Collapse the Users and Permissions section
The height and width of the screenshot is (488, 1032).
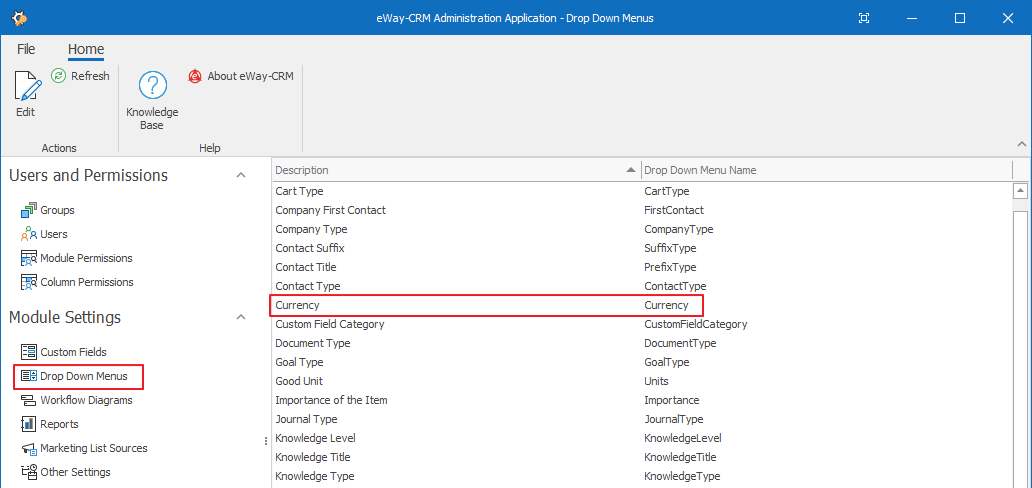[x=241, y=175]
